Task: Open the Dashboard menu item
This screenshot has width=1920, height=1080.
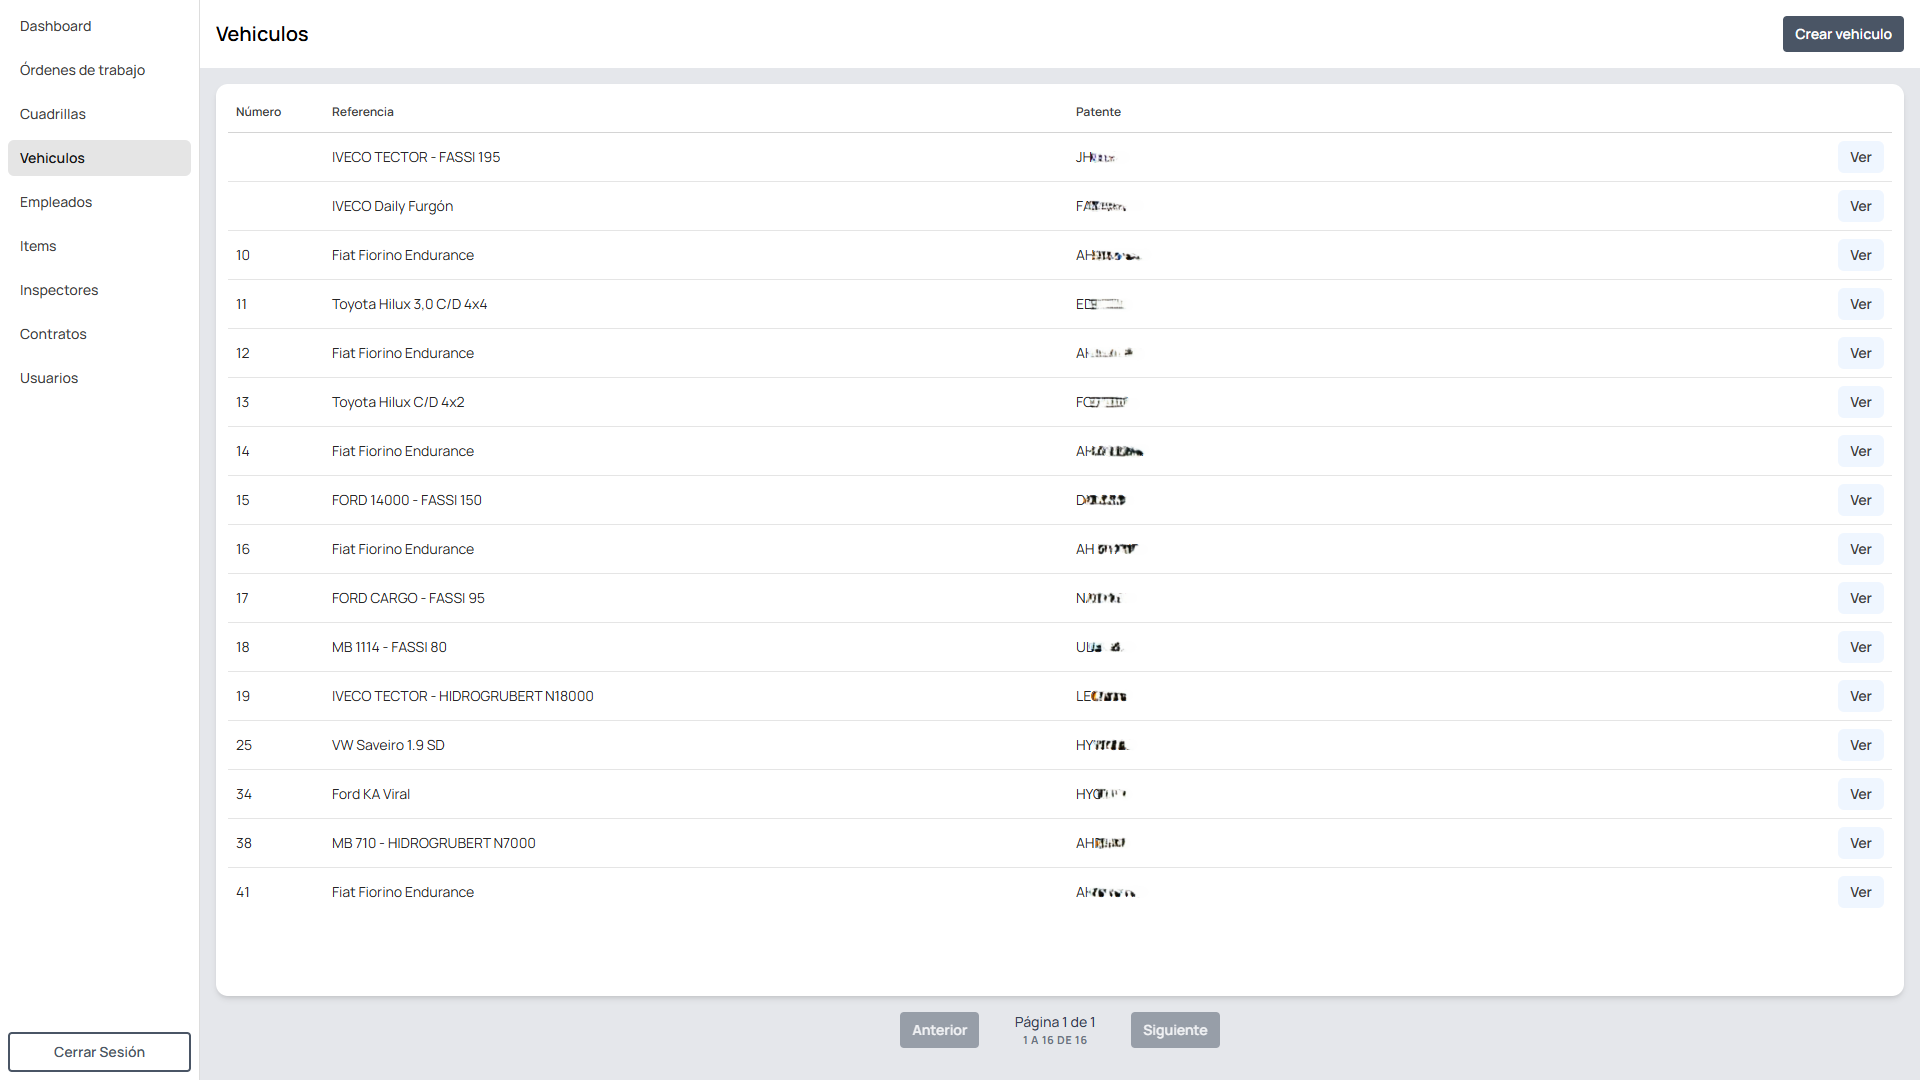Action: click(99, 26)
